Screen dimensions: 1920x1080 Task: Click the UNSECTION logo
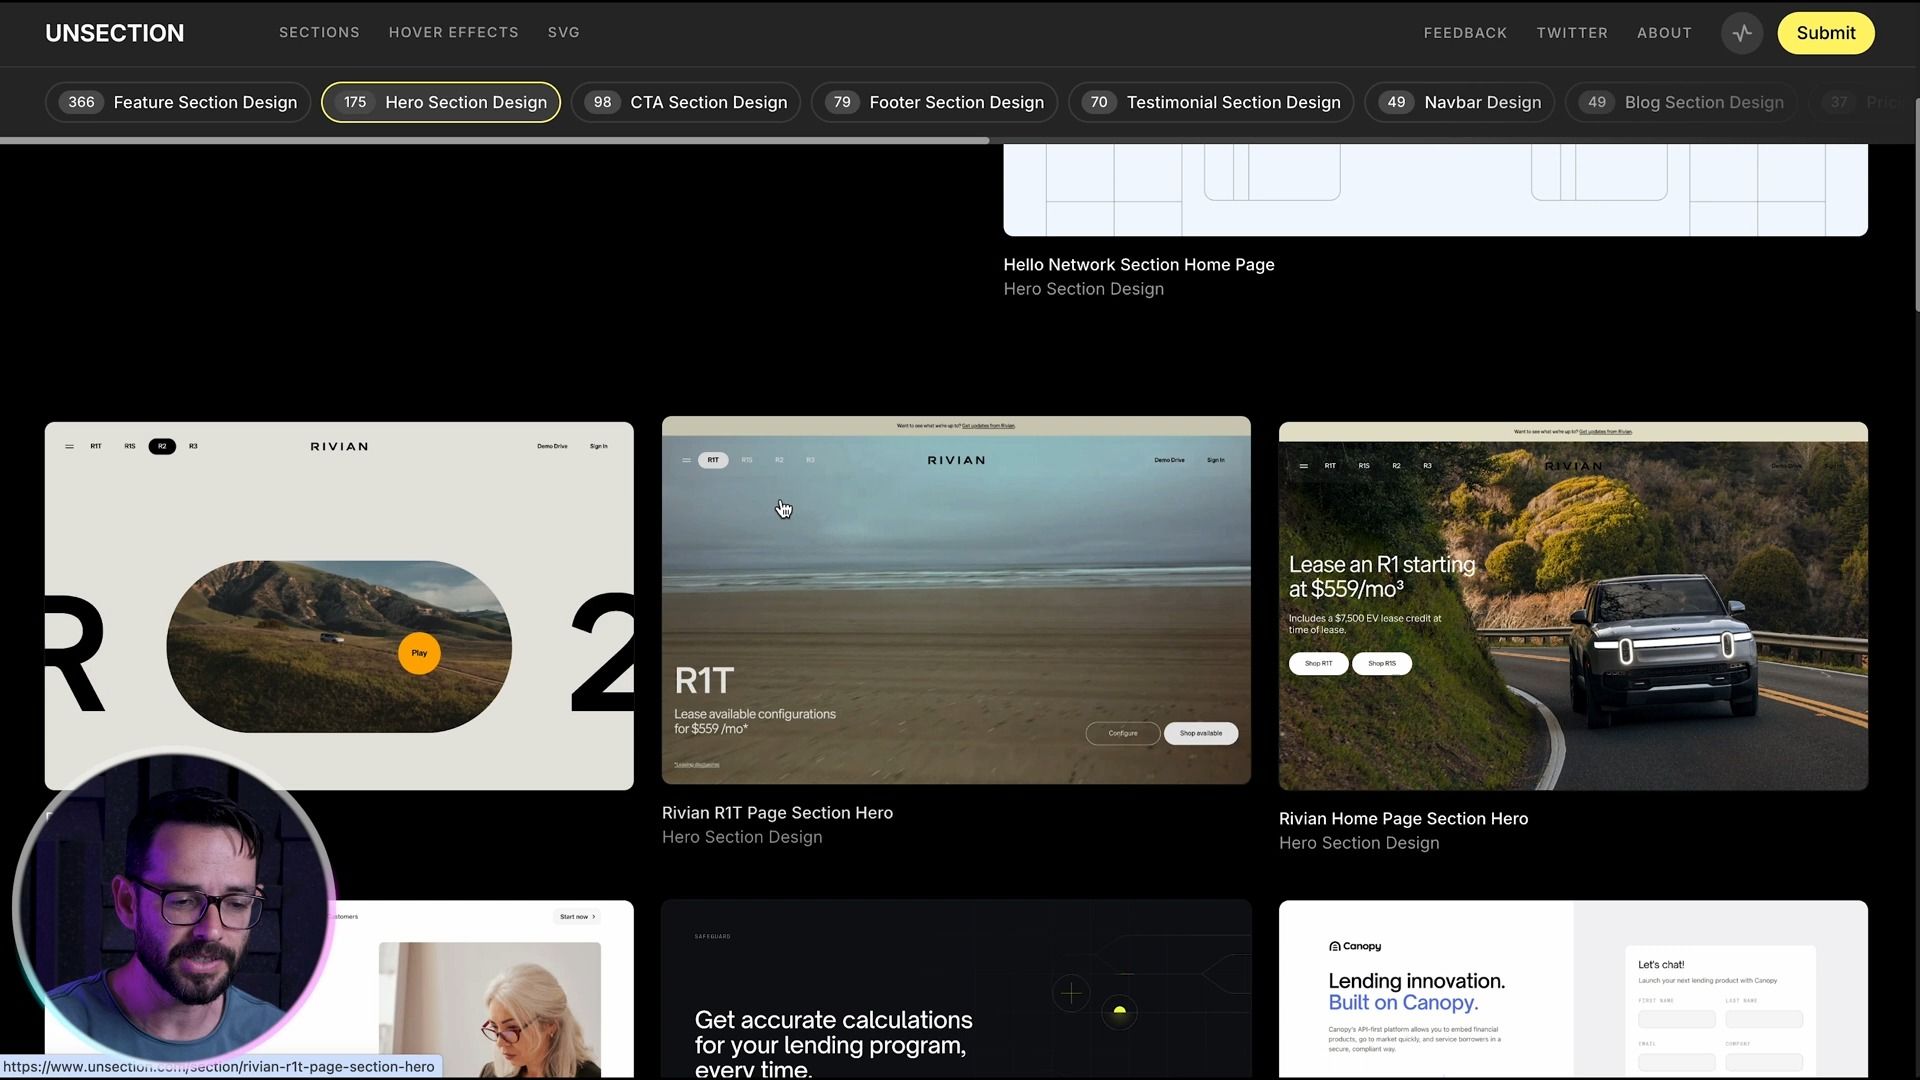114,33
